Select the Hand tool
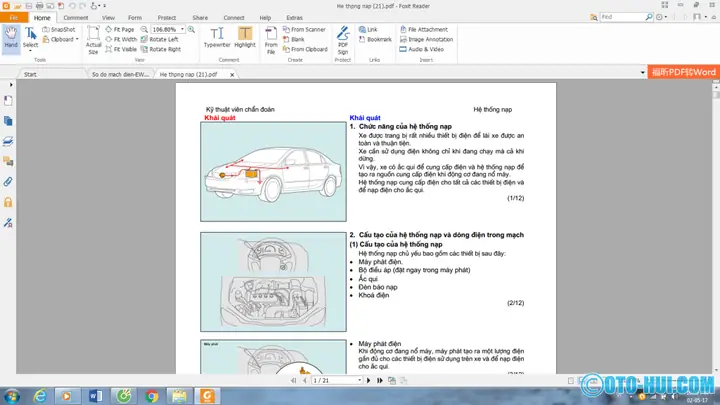 [x=11, y=39]
